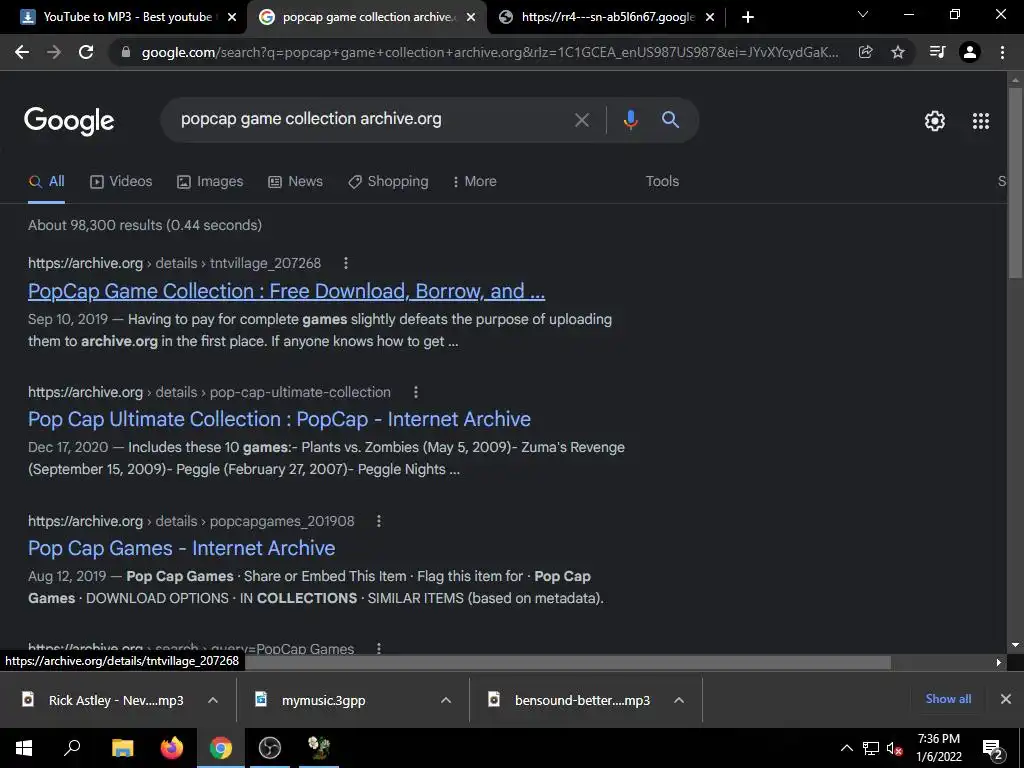Open Windows taskbar search
Screen dimensions: 1024x768
point(72,748)
